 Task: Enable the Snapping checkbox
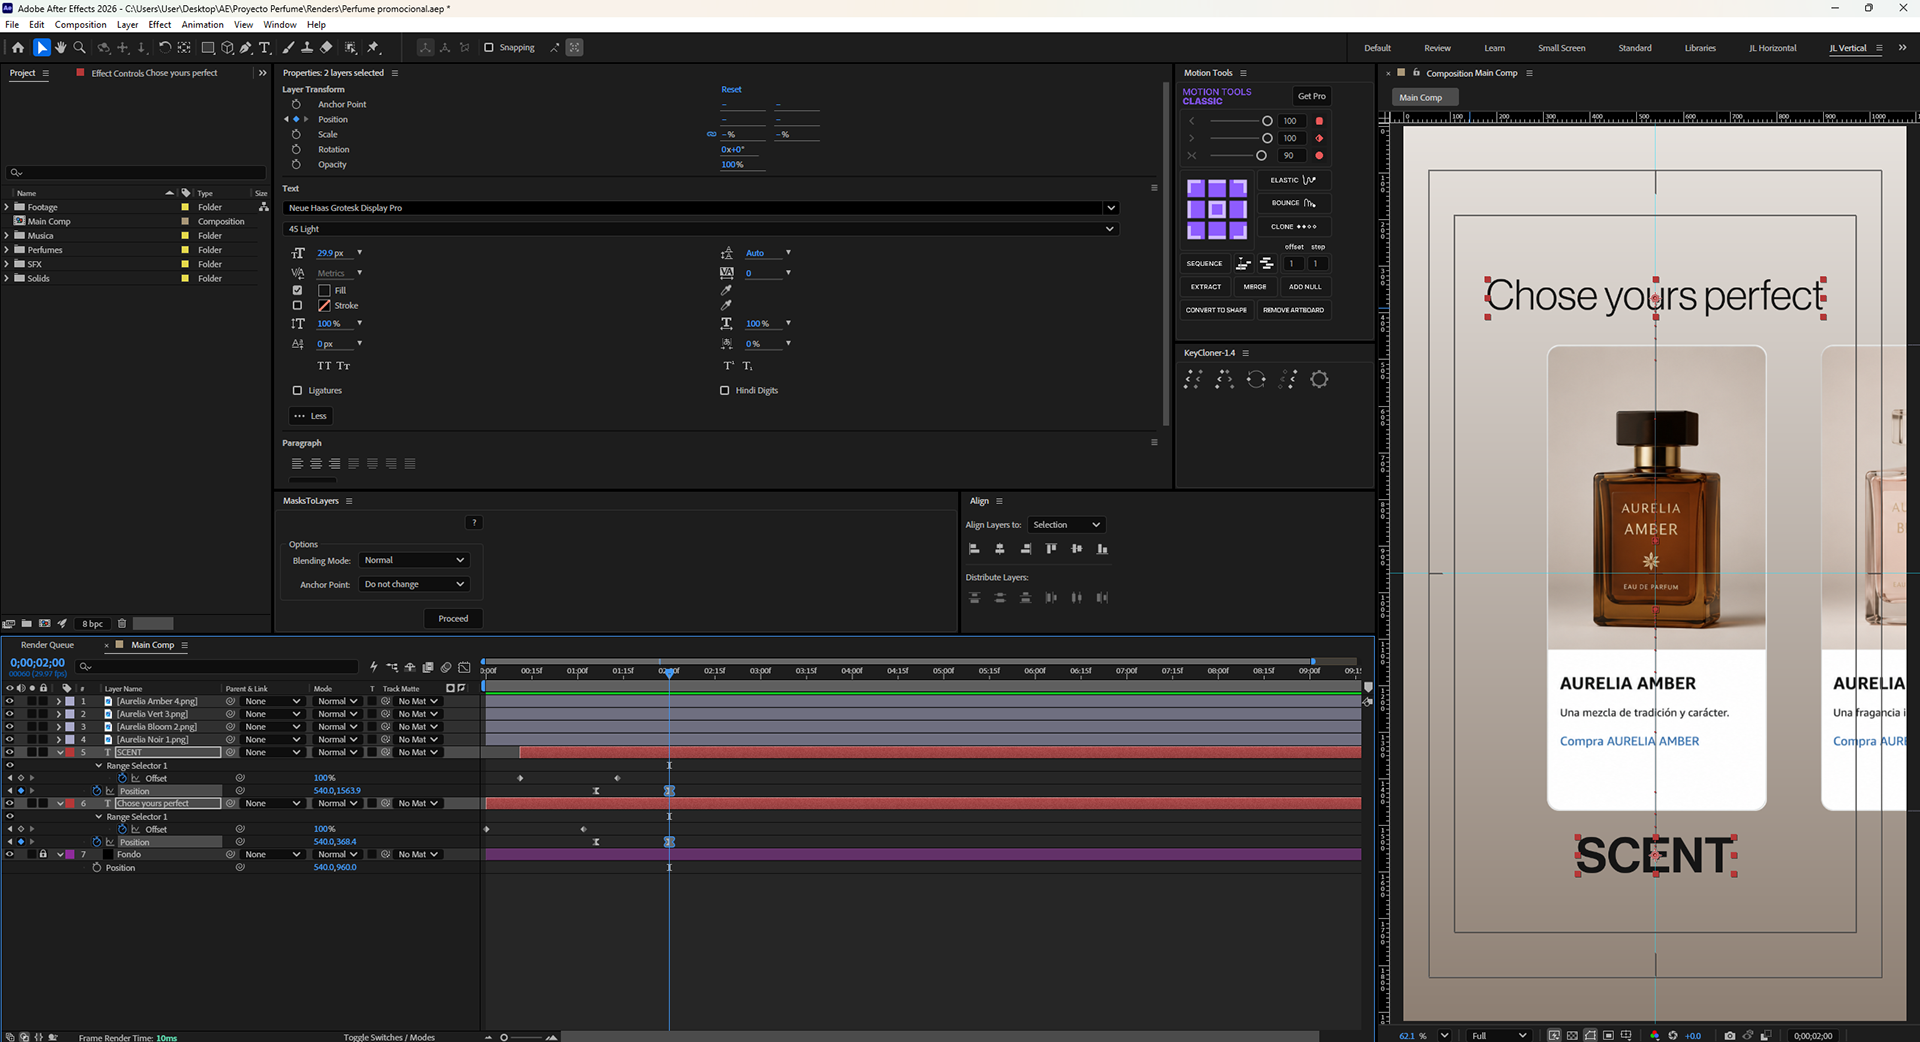pyautogui.click(x=489, y=48)
